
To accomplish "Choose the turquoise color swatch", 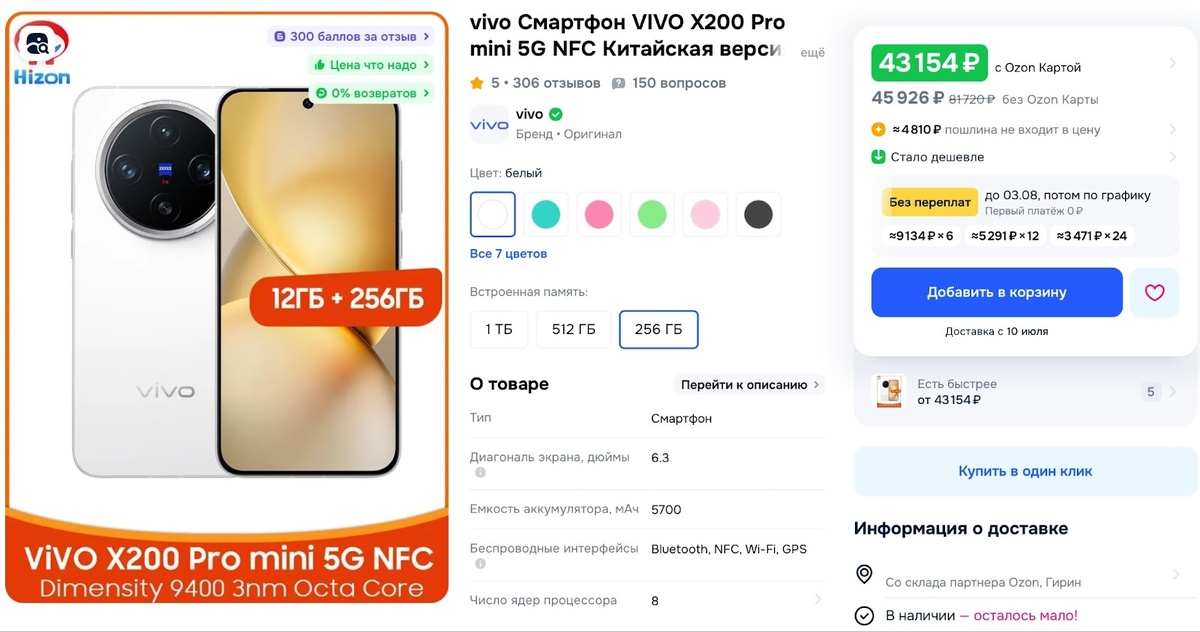I will 546,214.
